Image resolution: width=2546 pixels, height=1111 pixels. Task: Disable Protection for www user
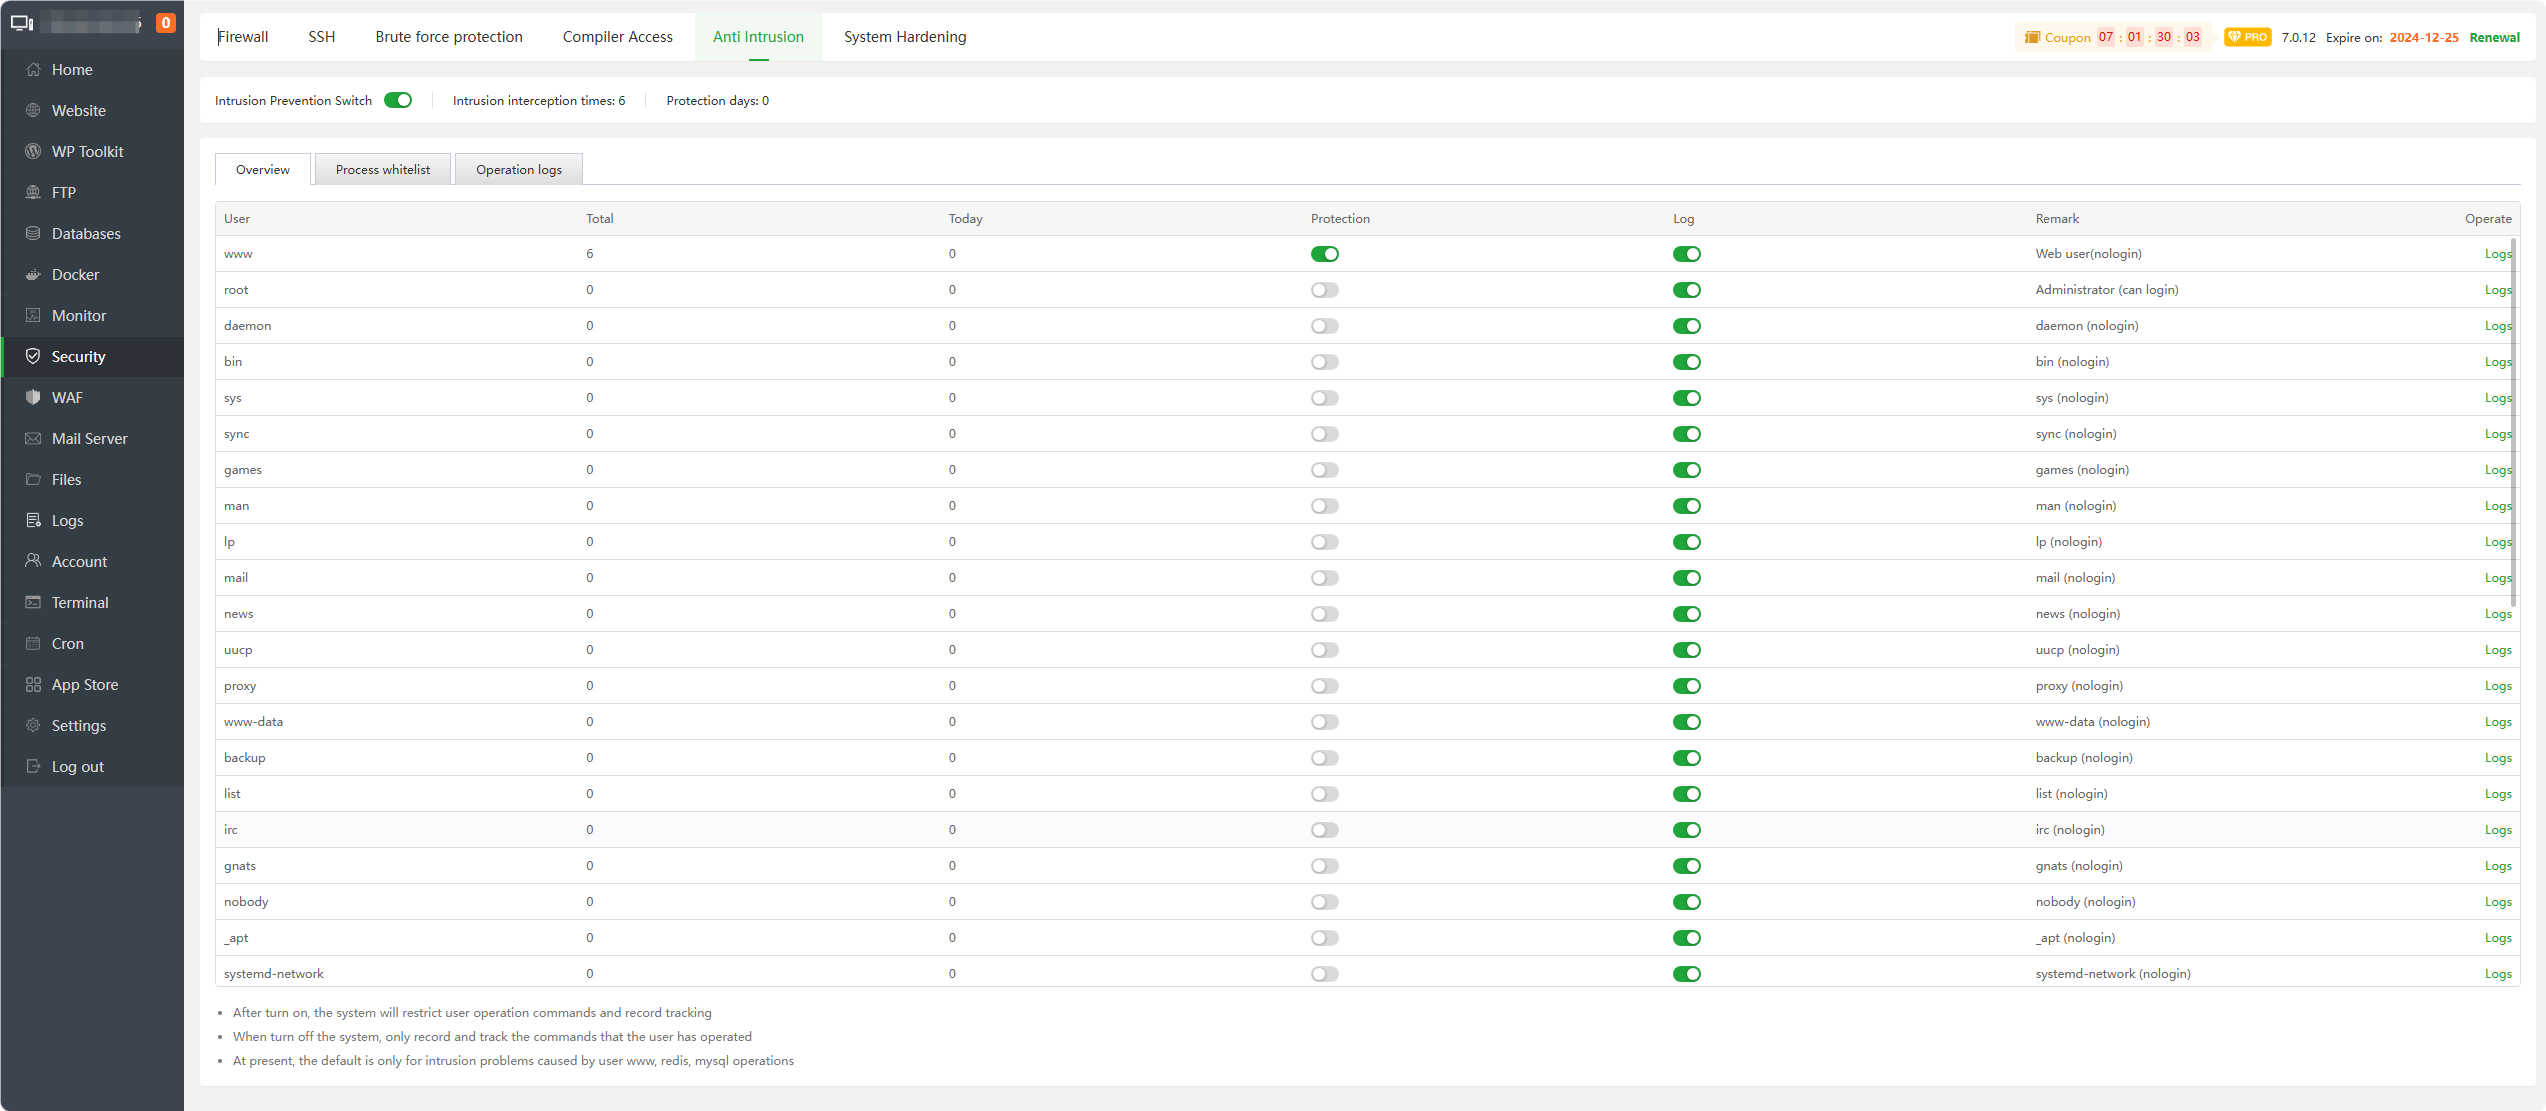[1325, 254]
